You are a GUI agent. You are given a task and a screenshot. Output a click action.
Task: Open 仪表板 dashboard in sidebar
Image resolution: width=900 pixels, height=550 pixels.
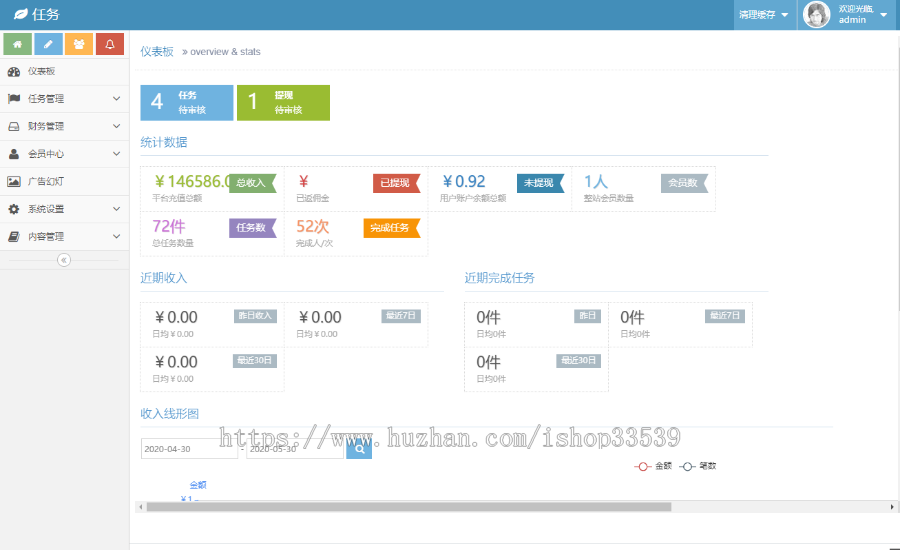pos(64,71)
